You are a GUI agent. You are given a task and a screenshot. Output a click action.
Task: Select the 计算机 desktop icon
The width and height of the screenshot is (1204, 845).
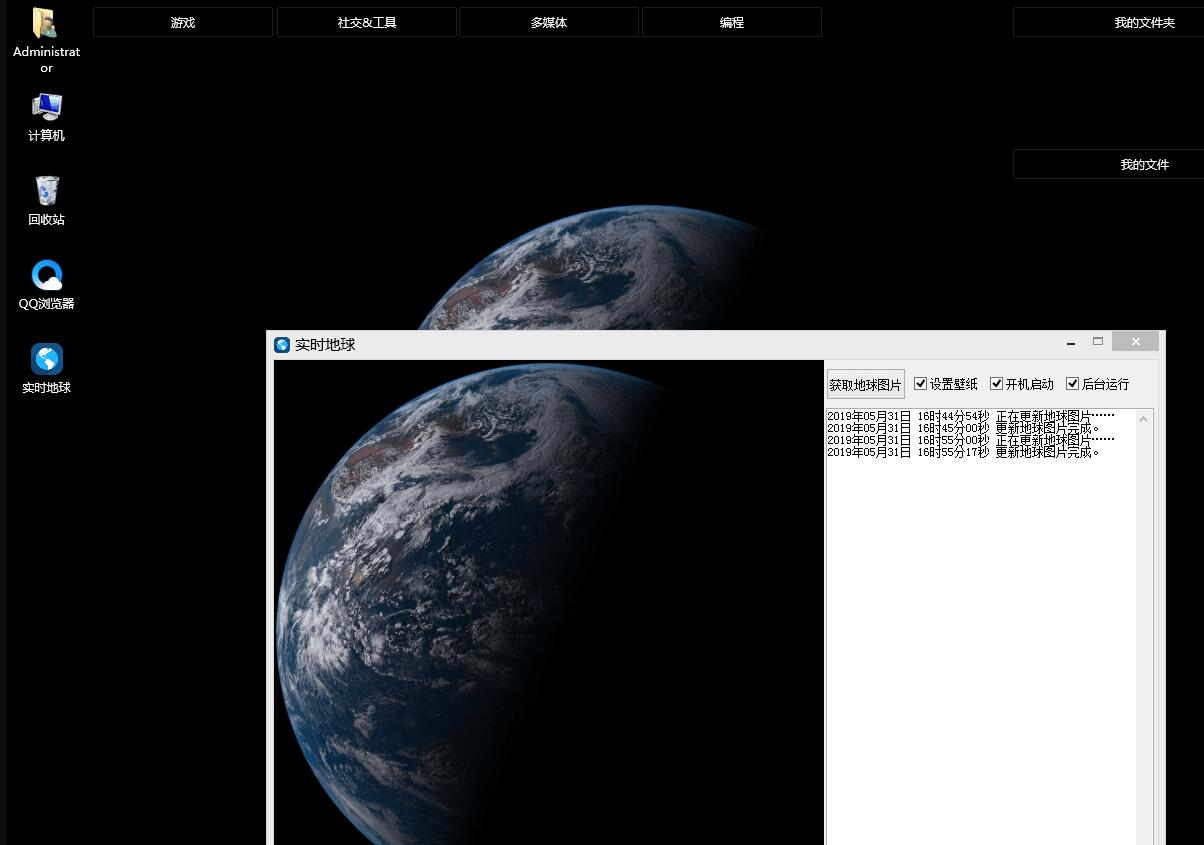tap(46, 108)
